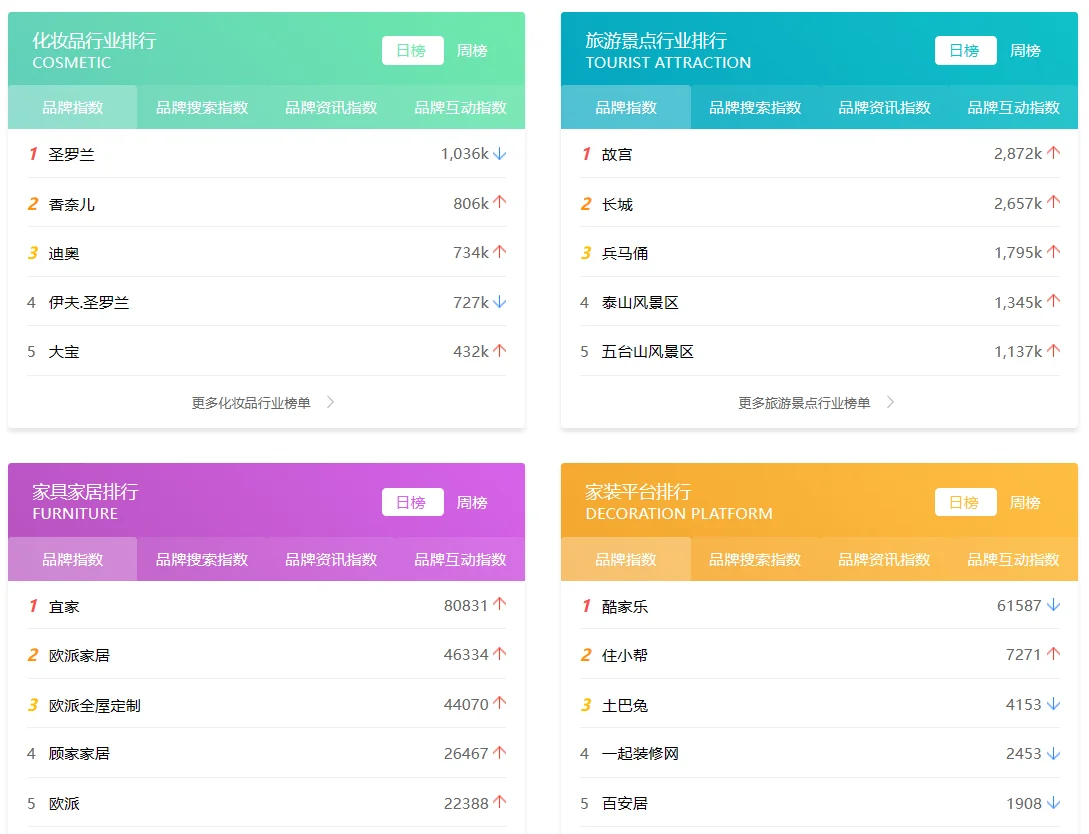Select 日榜 toggle in Cosmetic ranking card

[x=413, y=51]
